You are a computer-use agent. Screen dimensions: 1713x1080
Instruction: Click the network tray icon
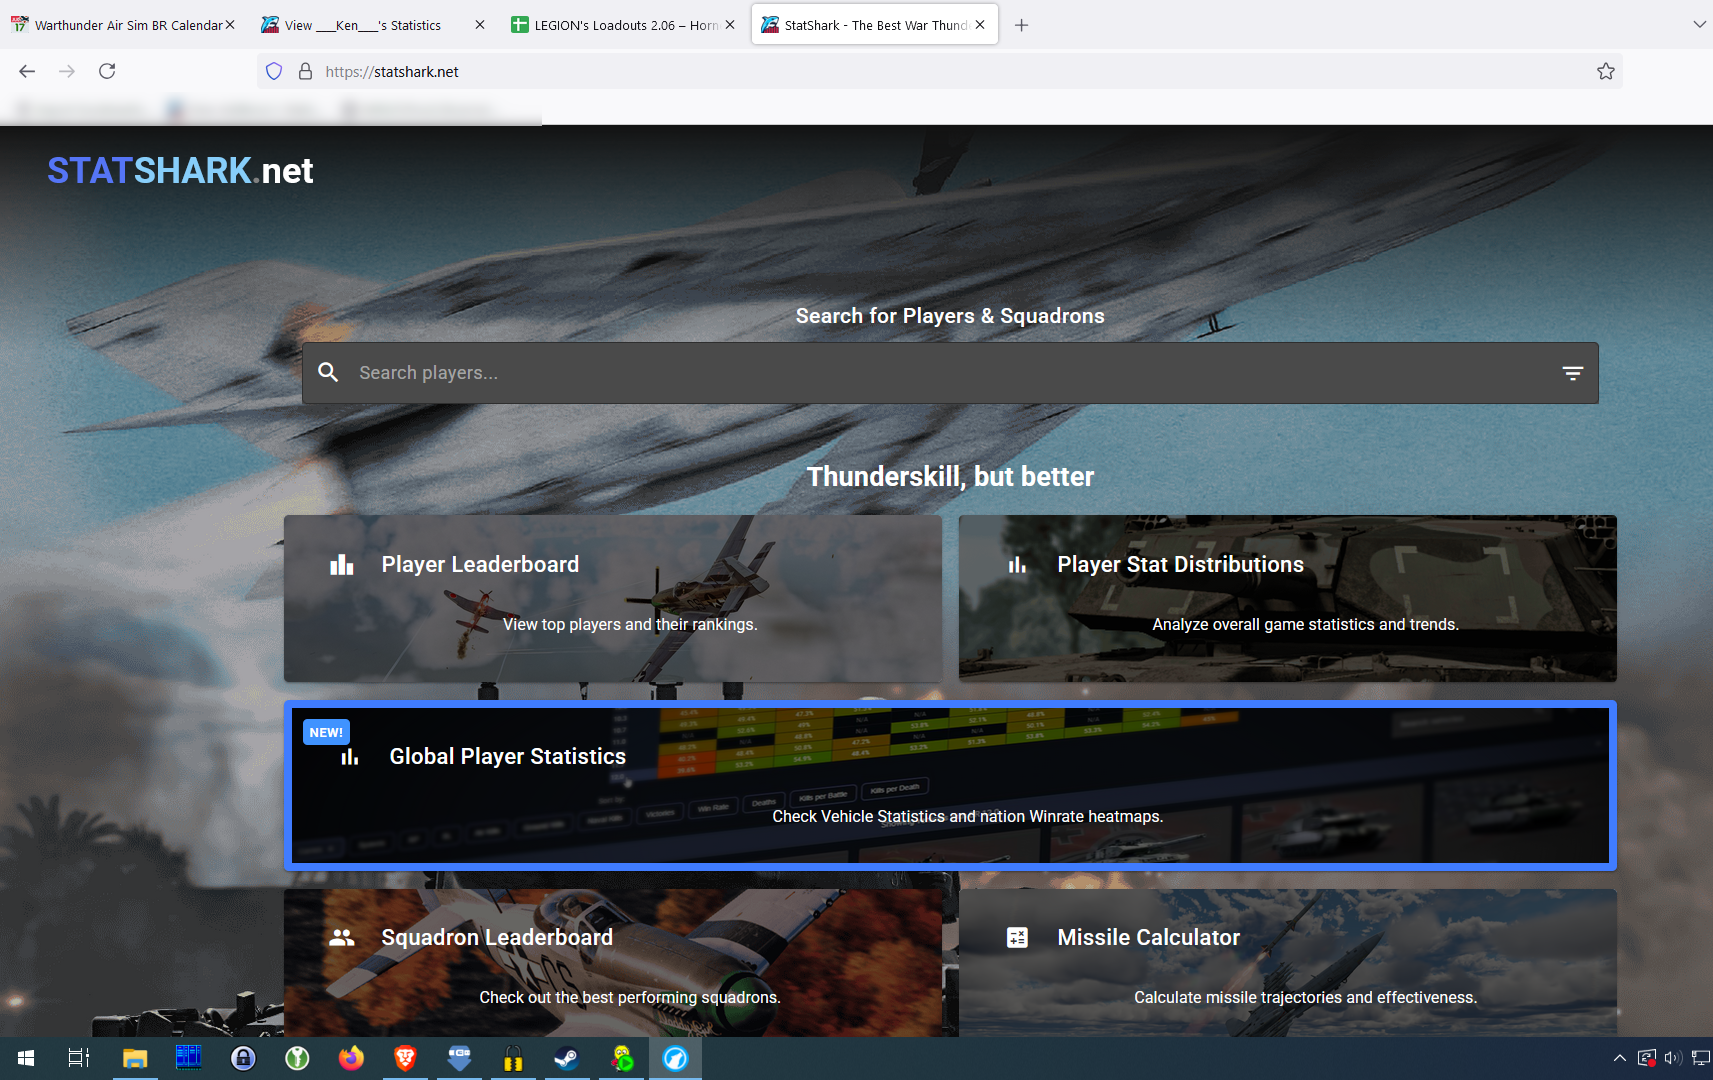[1701, 1058]
